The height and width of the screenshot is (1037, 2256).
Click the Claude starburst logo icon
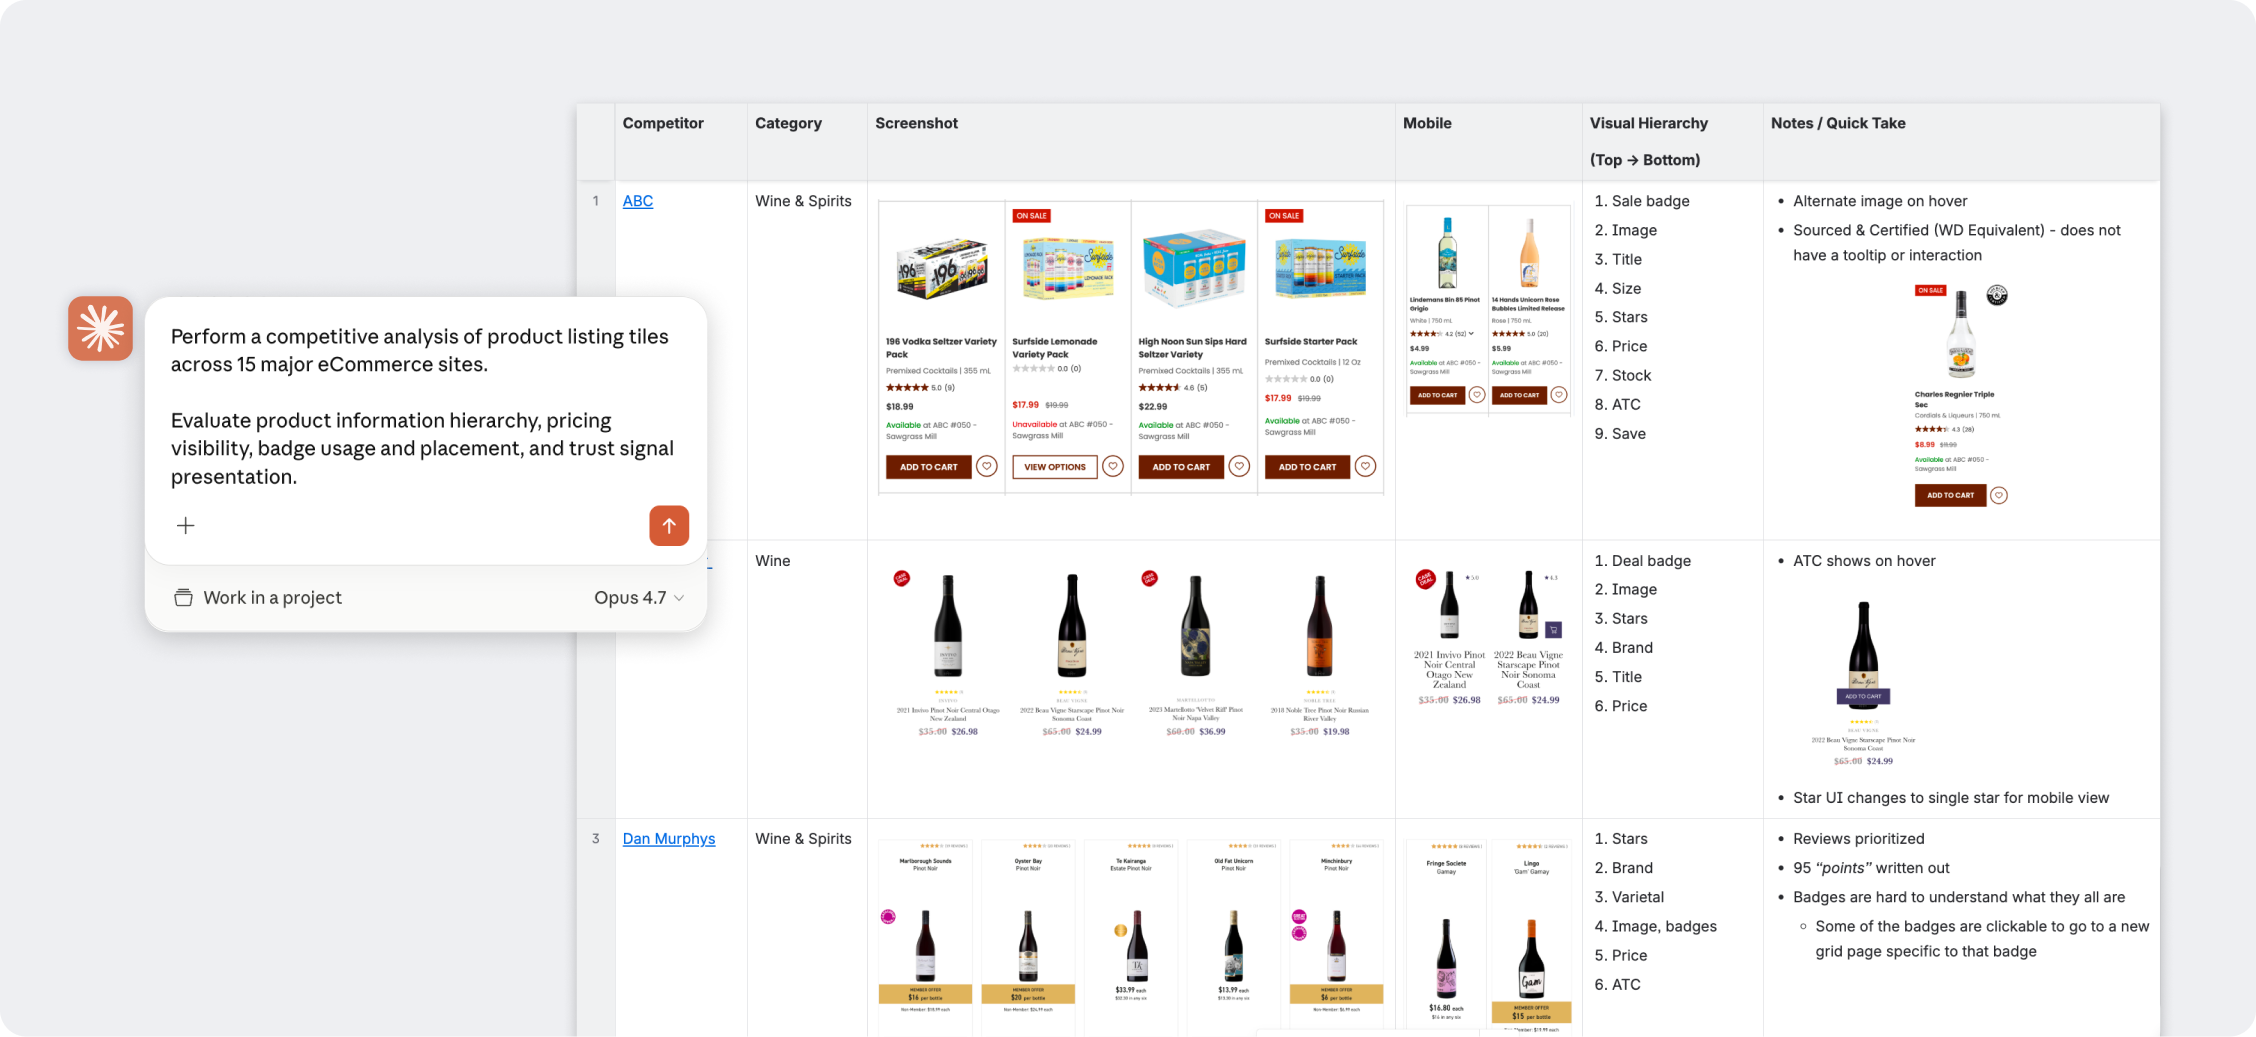point(100,328)
